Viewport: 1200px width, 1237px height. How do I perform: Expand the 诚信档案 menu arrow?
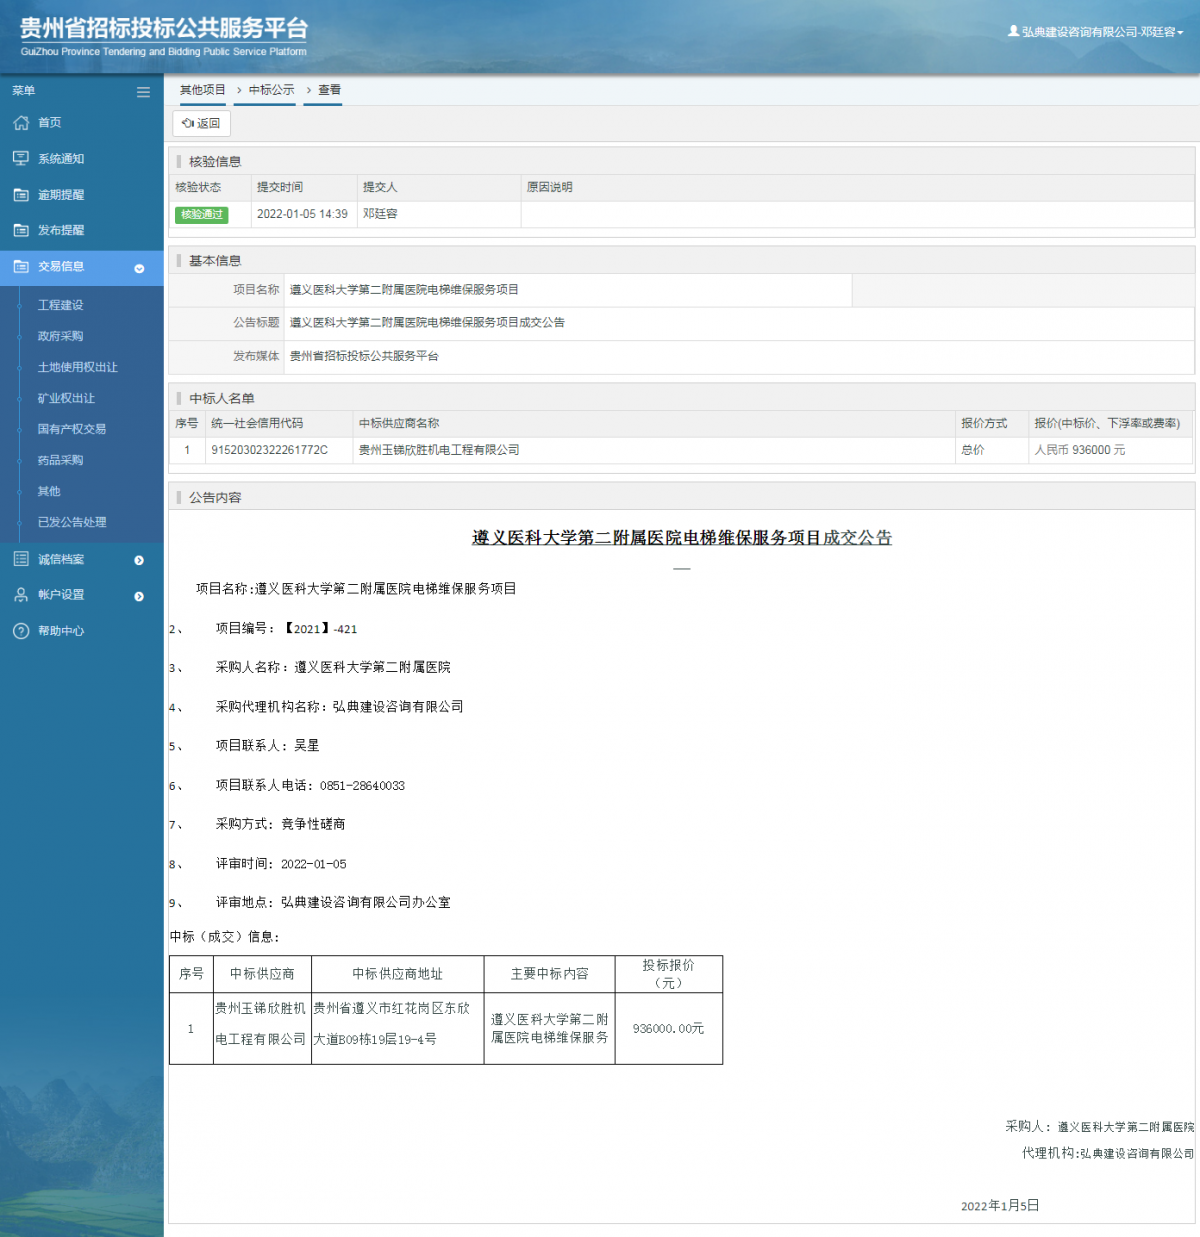(139, 560)
